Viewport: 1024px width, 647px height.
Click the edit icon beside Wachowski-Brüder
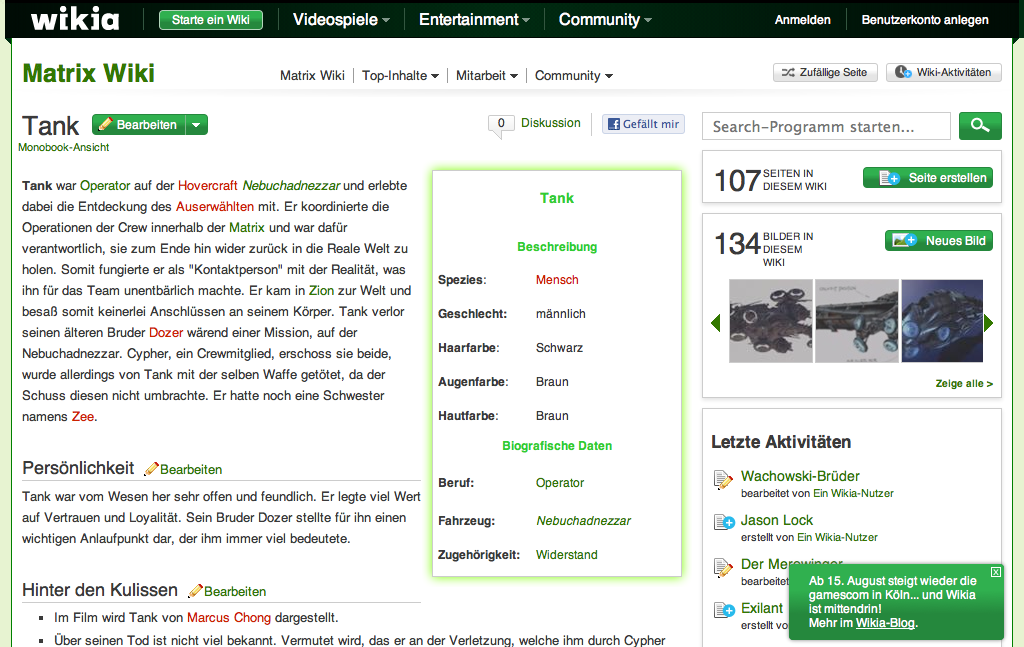click(x=724, y=479)
